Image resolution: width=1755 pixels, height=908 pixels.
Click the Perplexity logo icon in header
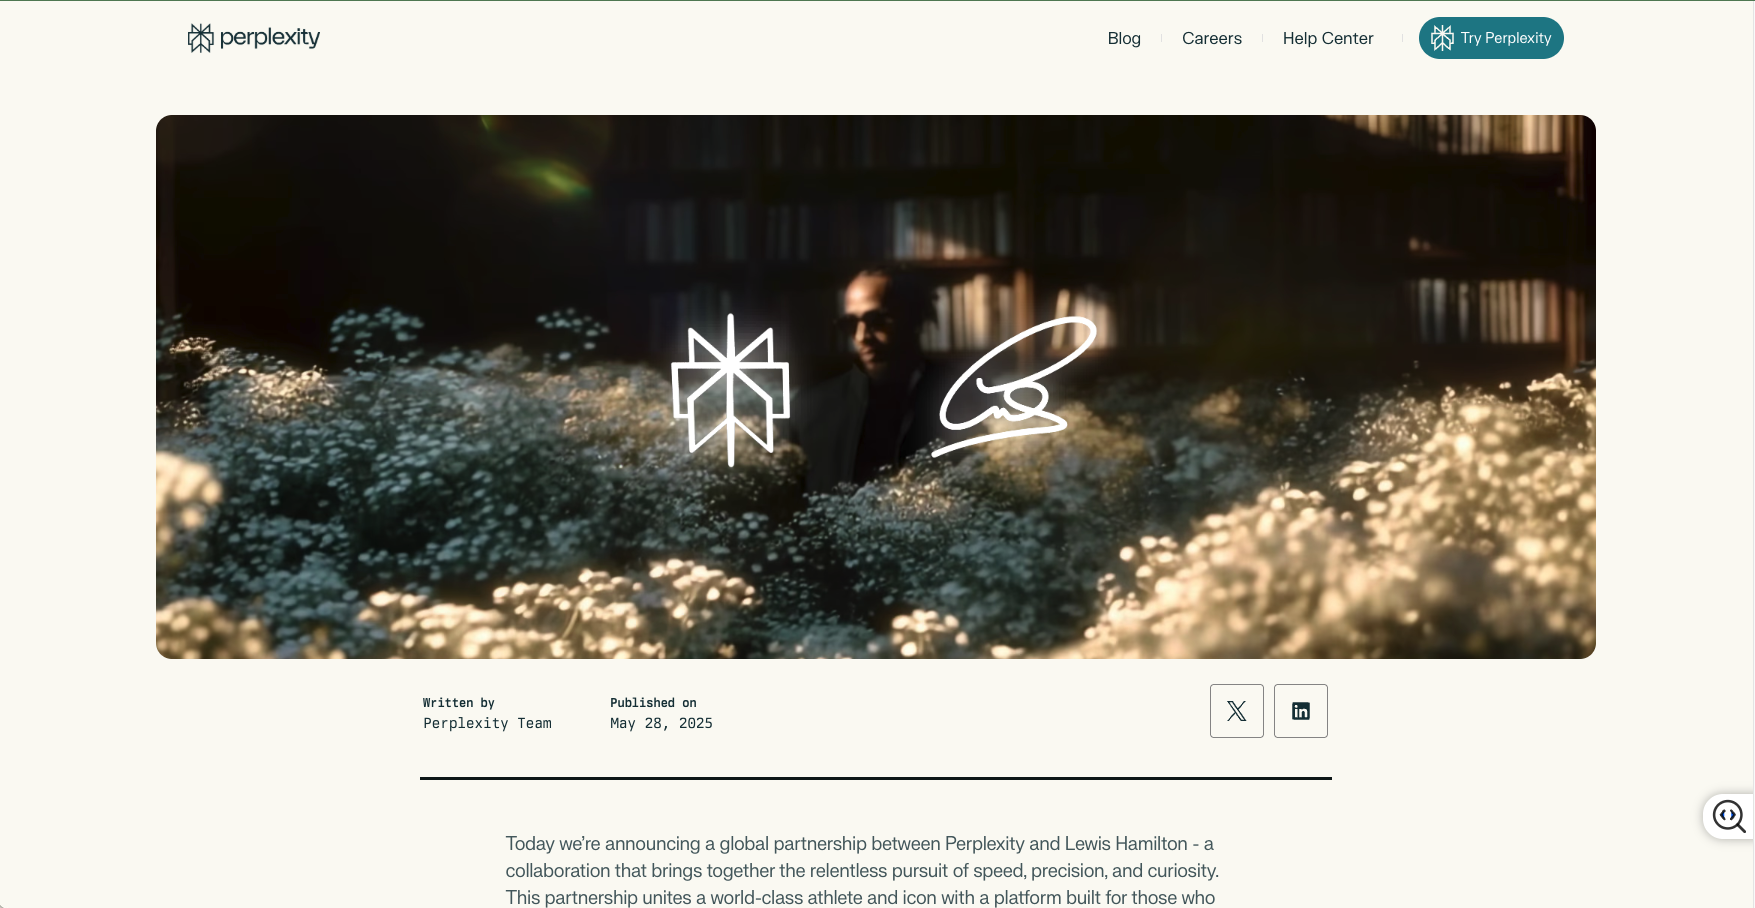pos(200,38)
